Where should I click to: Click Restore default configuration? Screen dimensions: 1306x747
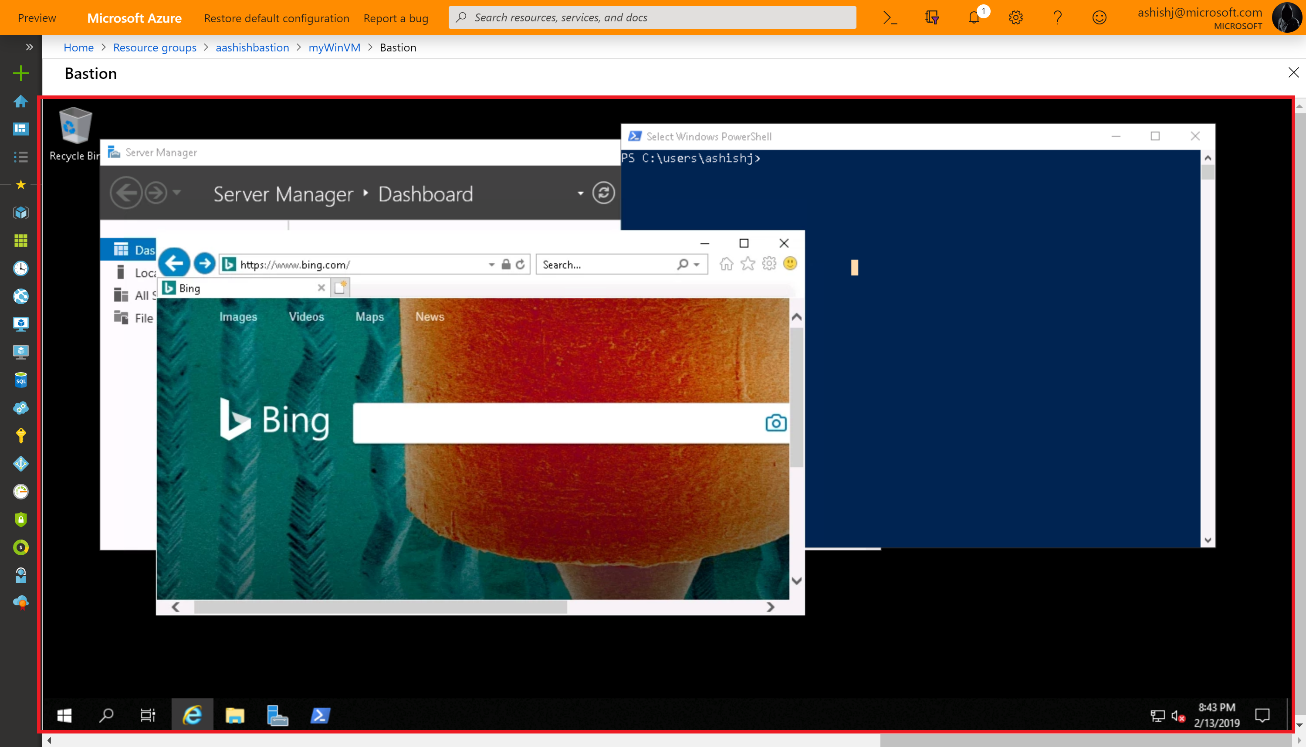pyautogui.click(x=276, y=18)
